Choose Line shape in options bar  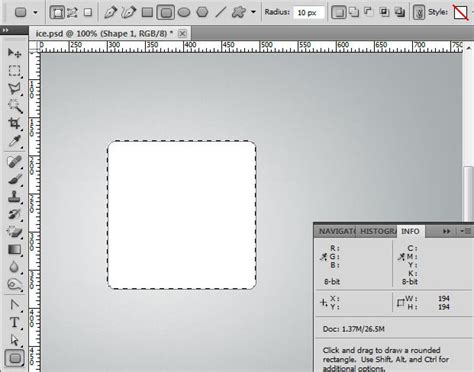(220, 13)
